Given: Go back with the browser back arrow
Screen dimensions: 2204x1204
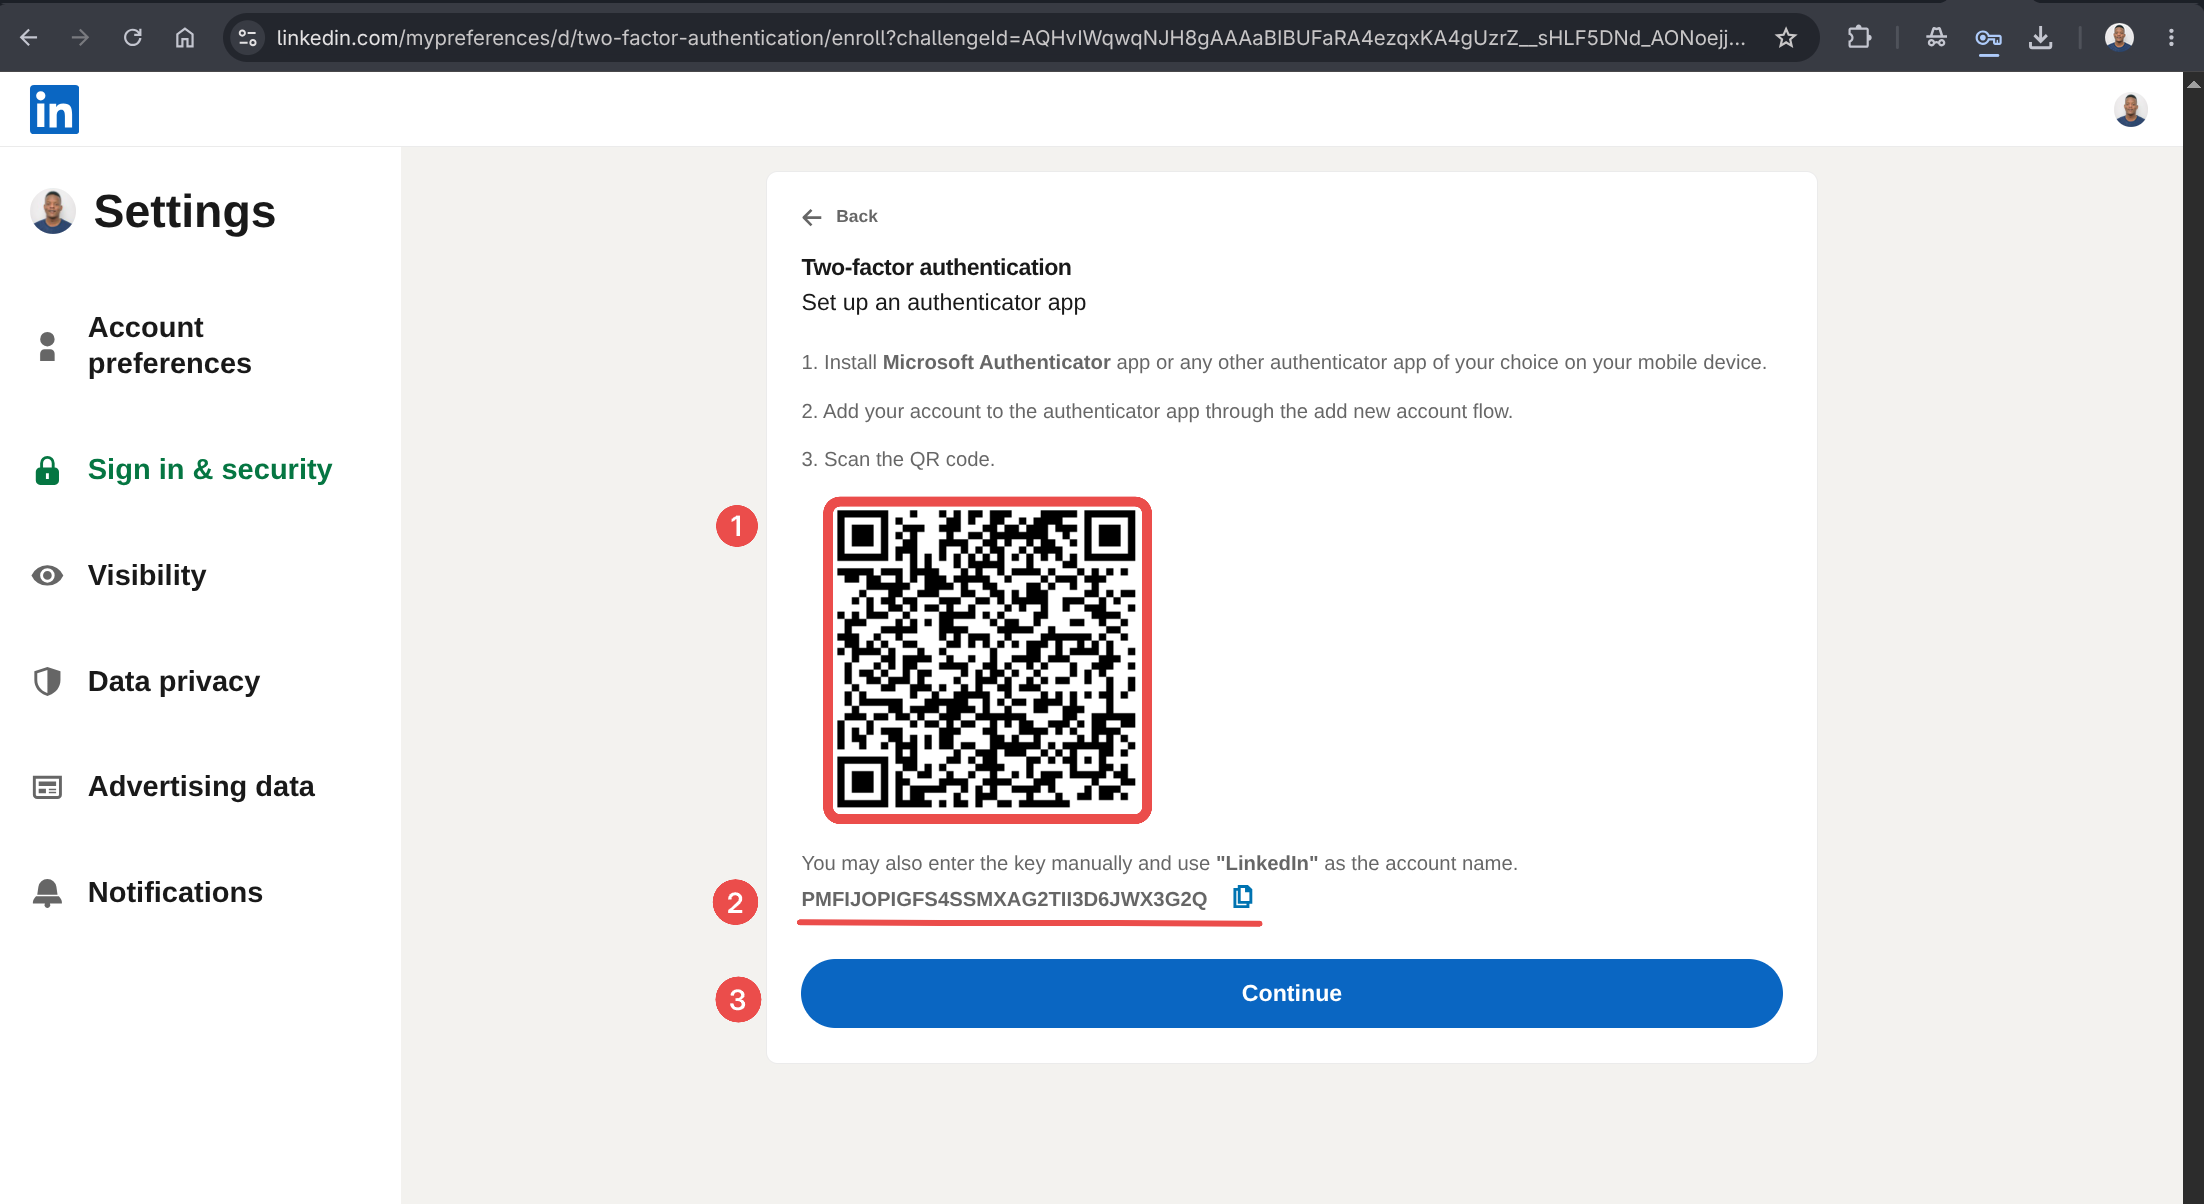Looking at the screenshot, I should tap(28, 38).
